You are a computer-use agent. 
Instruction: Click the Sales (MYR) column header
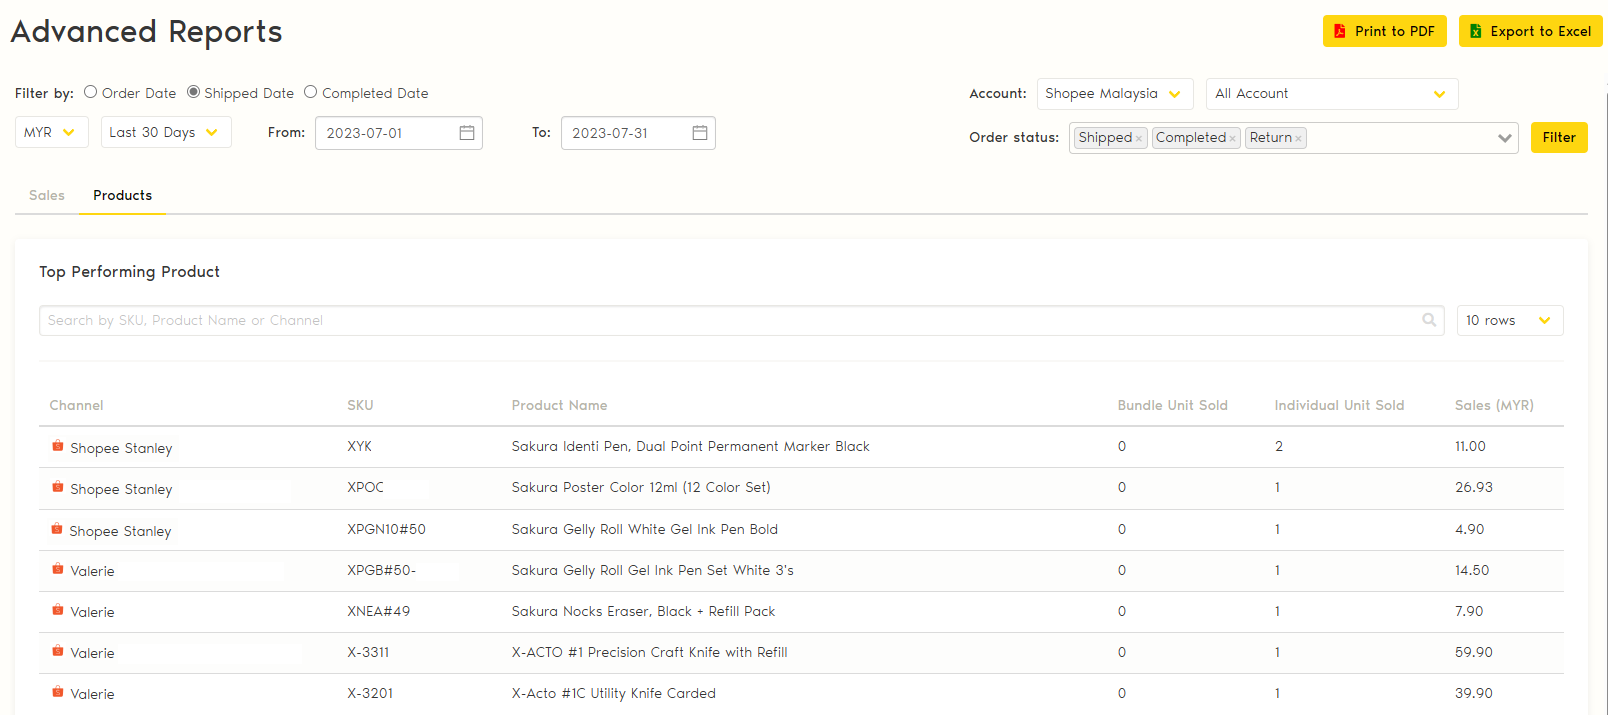coord(1494,405)
